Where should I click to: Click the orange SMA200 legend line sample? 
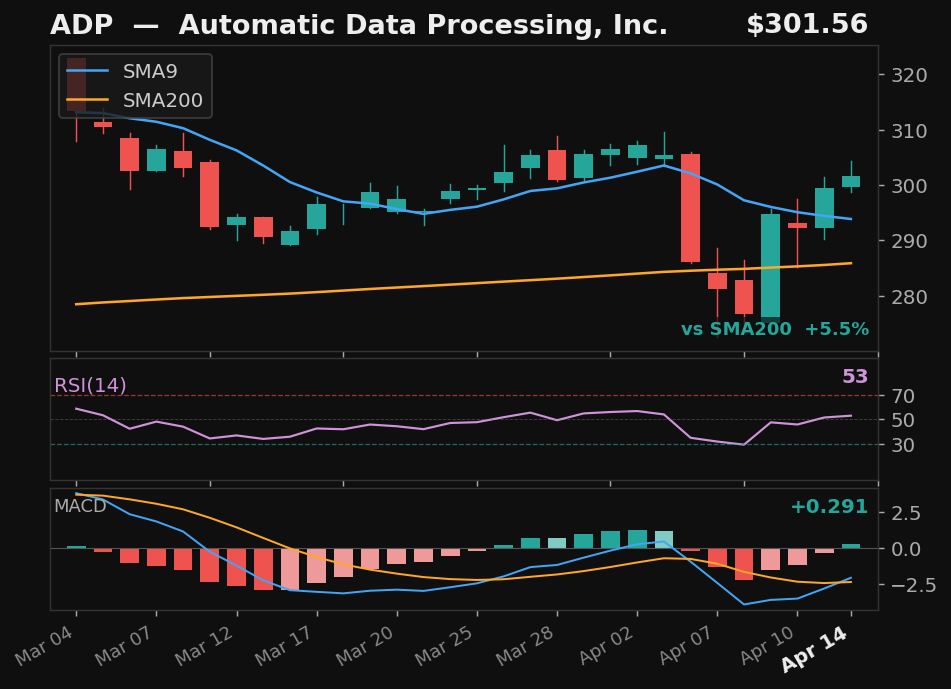87,100
